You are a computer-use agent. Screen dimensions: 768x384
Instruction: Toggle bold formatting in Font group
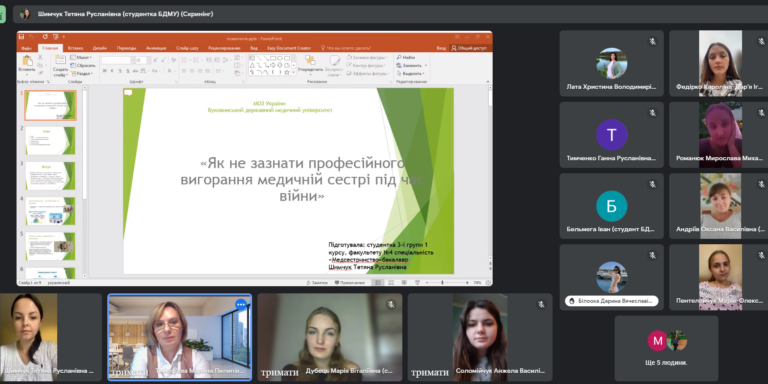105,71
